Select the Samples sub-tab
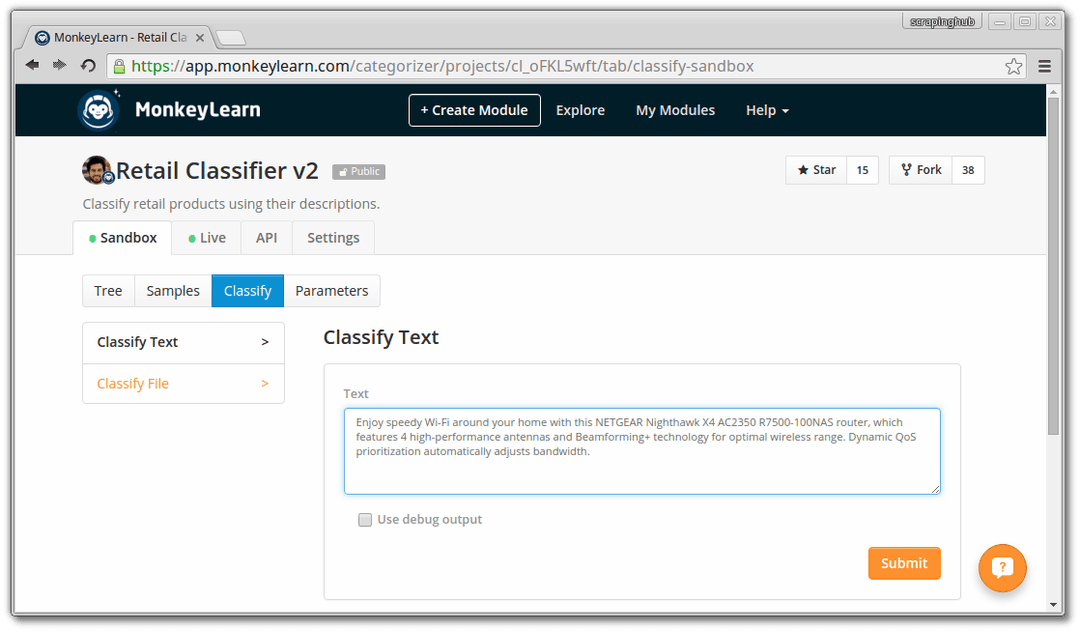 (173, 291)
